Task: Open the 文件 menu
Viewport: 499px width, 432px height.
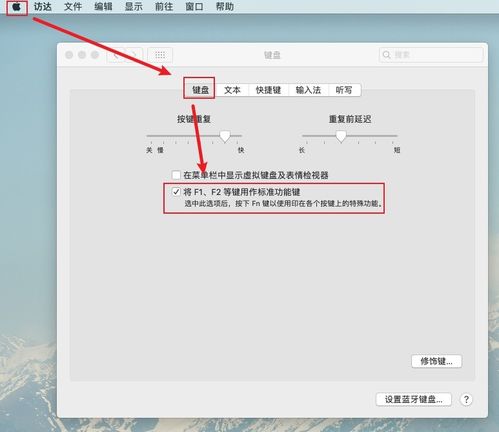Action: coord(73,7)
